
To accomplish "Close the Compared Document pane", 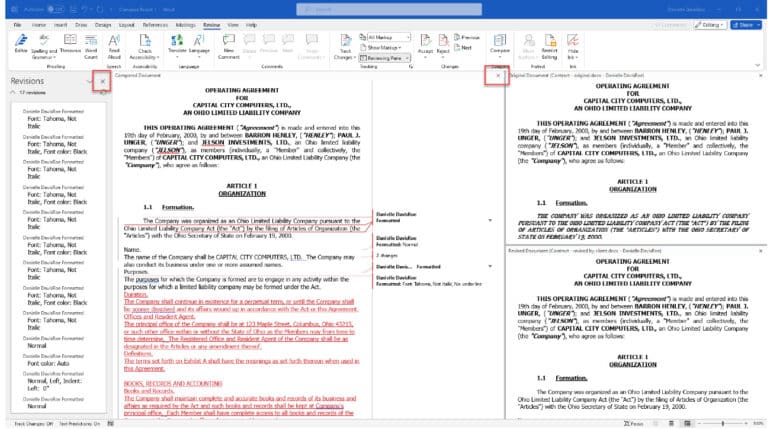I will point(498,76).
